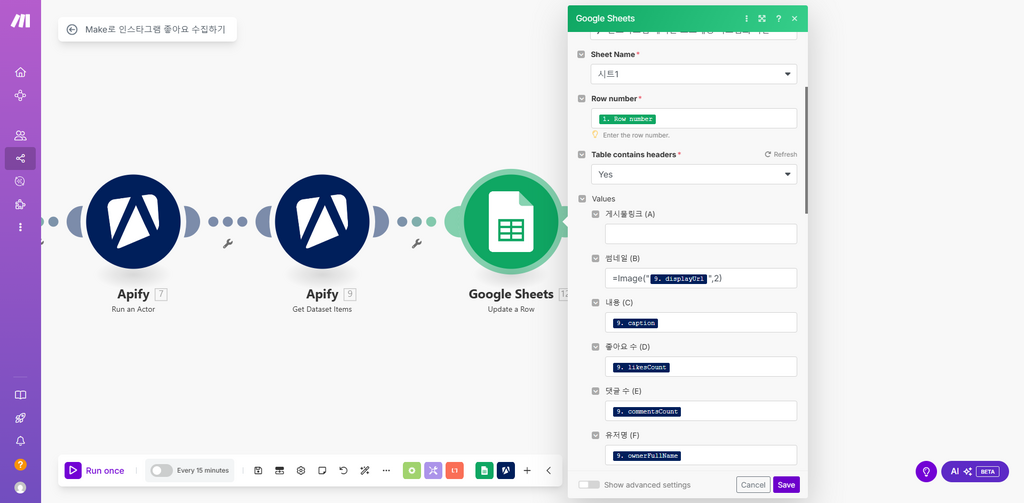The width and height of the screenshot is (1024, 503).
Task: Go back using the arrow by the scenario title
Action: click(72, 29)
